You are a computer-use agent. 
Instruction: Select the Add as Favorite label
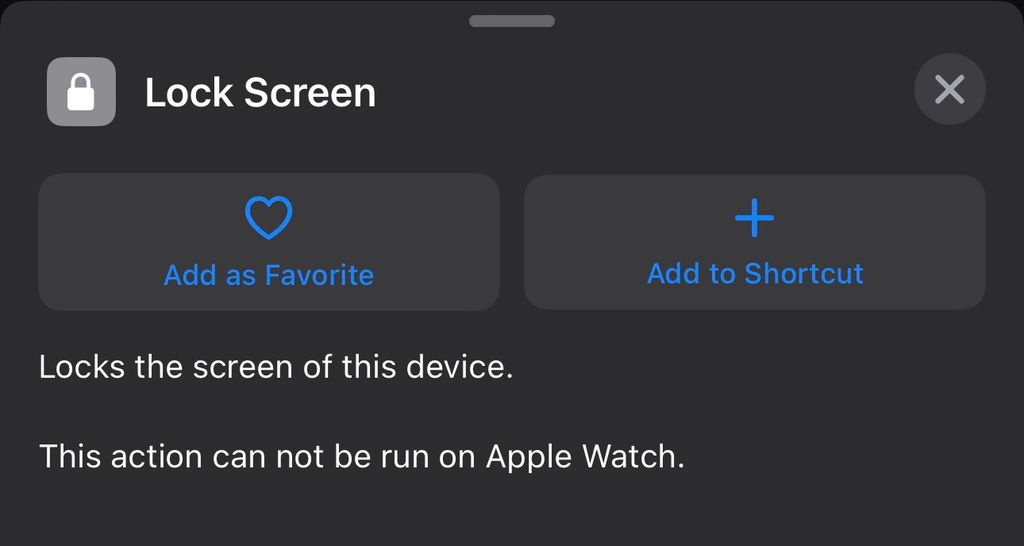268,275
